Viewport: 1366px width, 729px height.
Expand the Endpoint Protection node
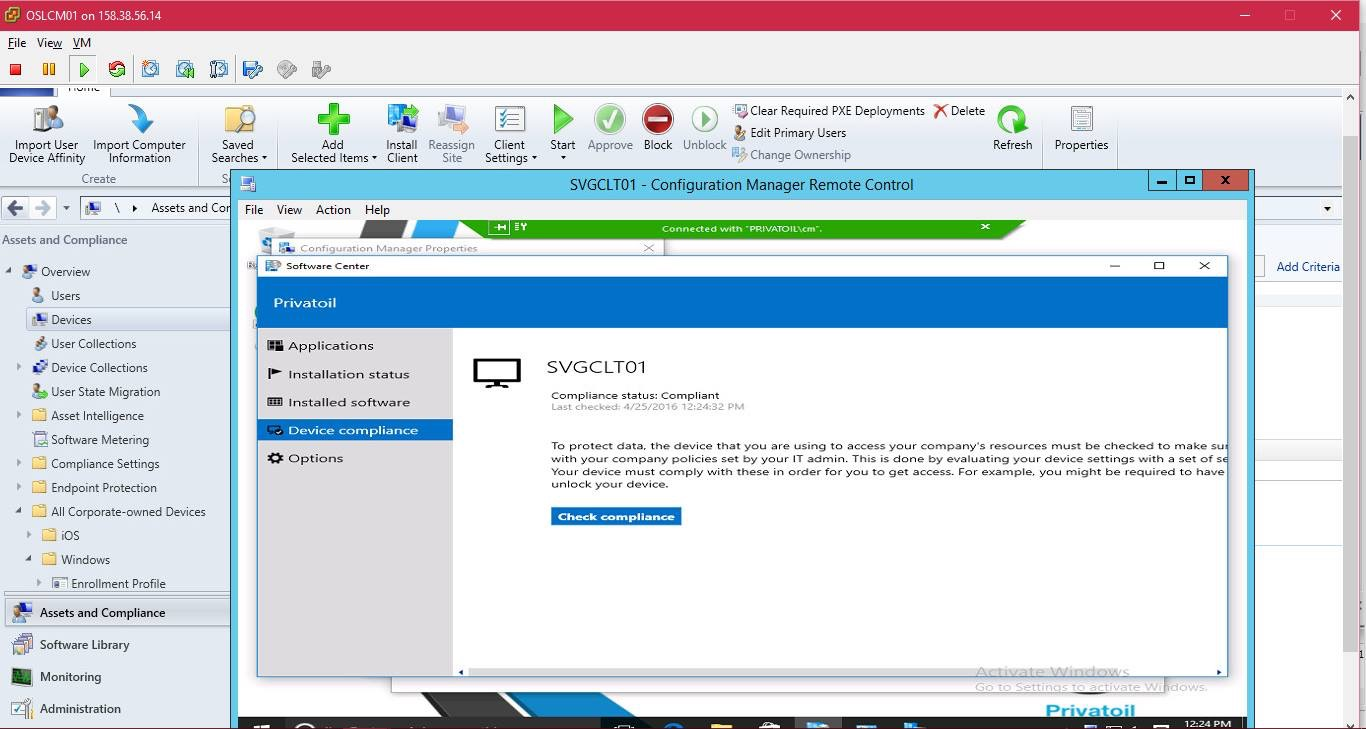point(19,487)
